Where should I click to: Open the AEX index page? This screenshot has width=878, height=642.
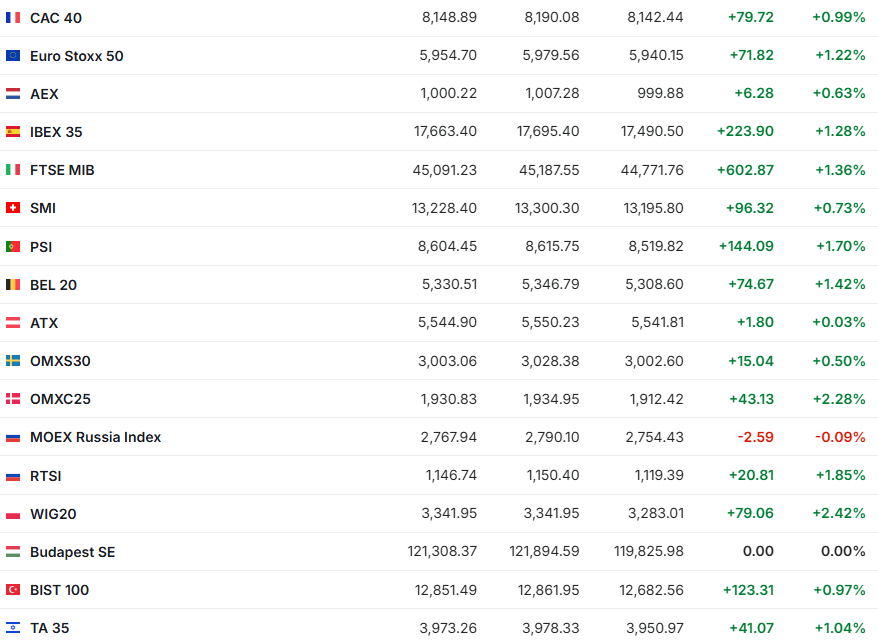[x=44, y=94]
